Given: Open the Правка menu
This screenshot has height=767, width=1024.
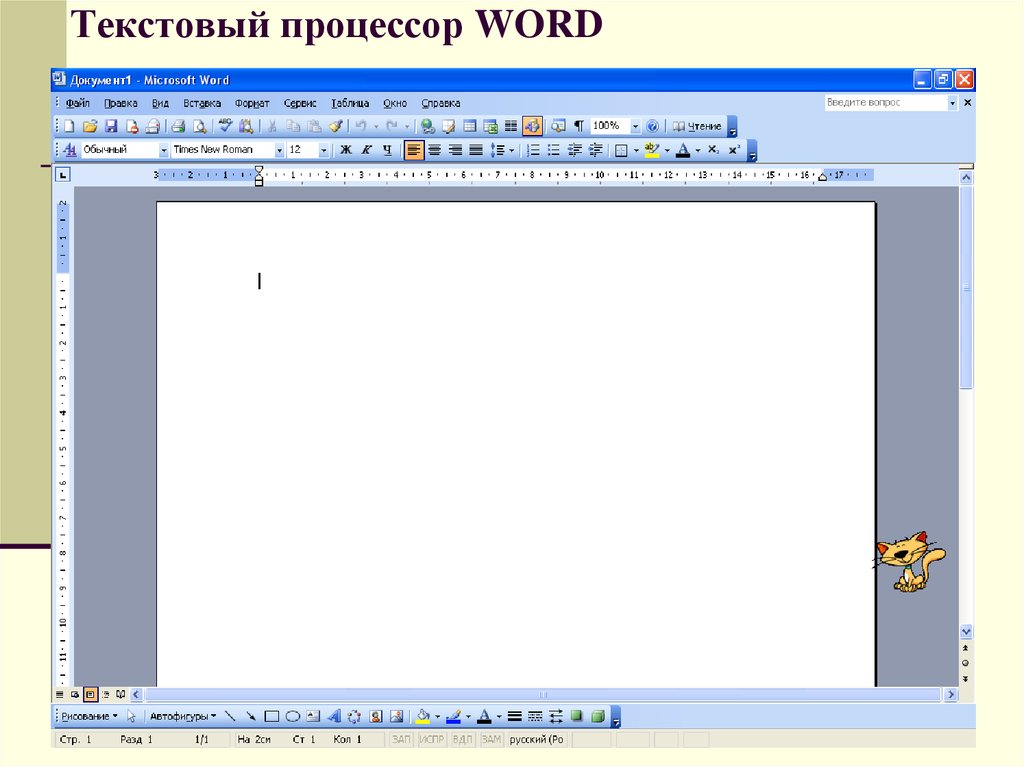Looking at the screenshot, I should (x=121, y=103).
